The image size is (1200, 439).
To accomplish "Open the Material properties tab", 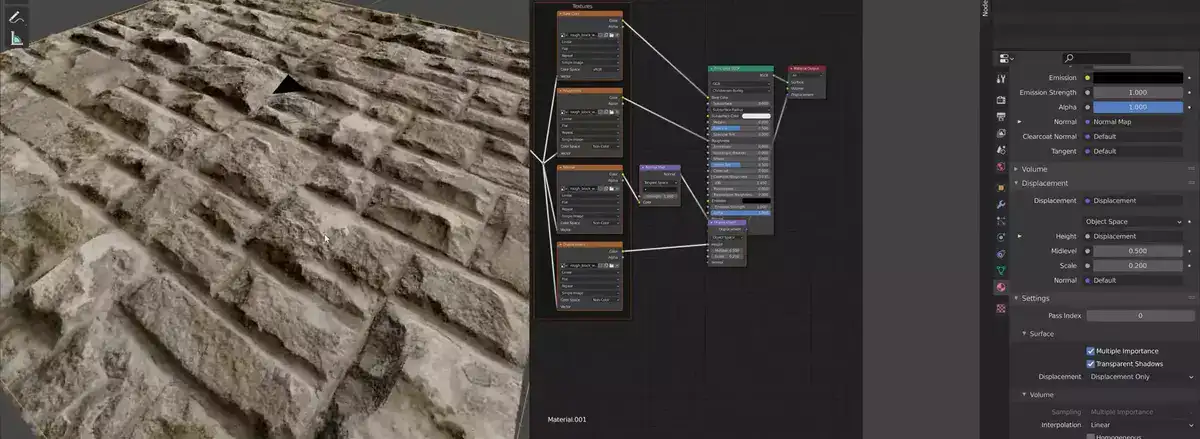I will [x=1001, y=287].
